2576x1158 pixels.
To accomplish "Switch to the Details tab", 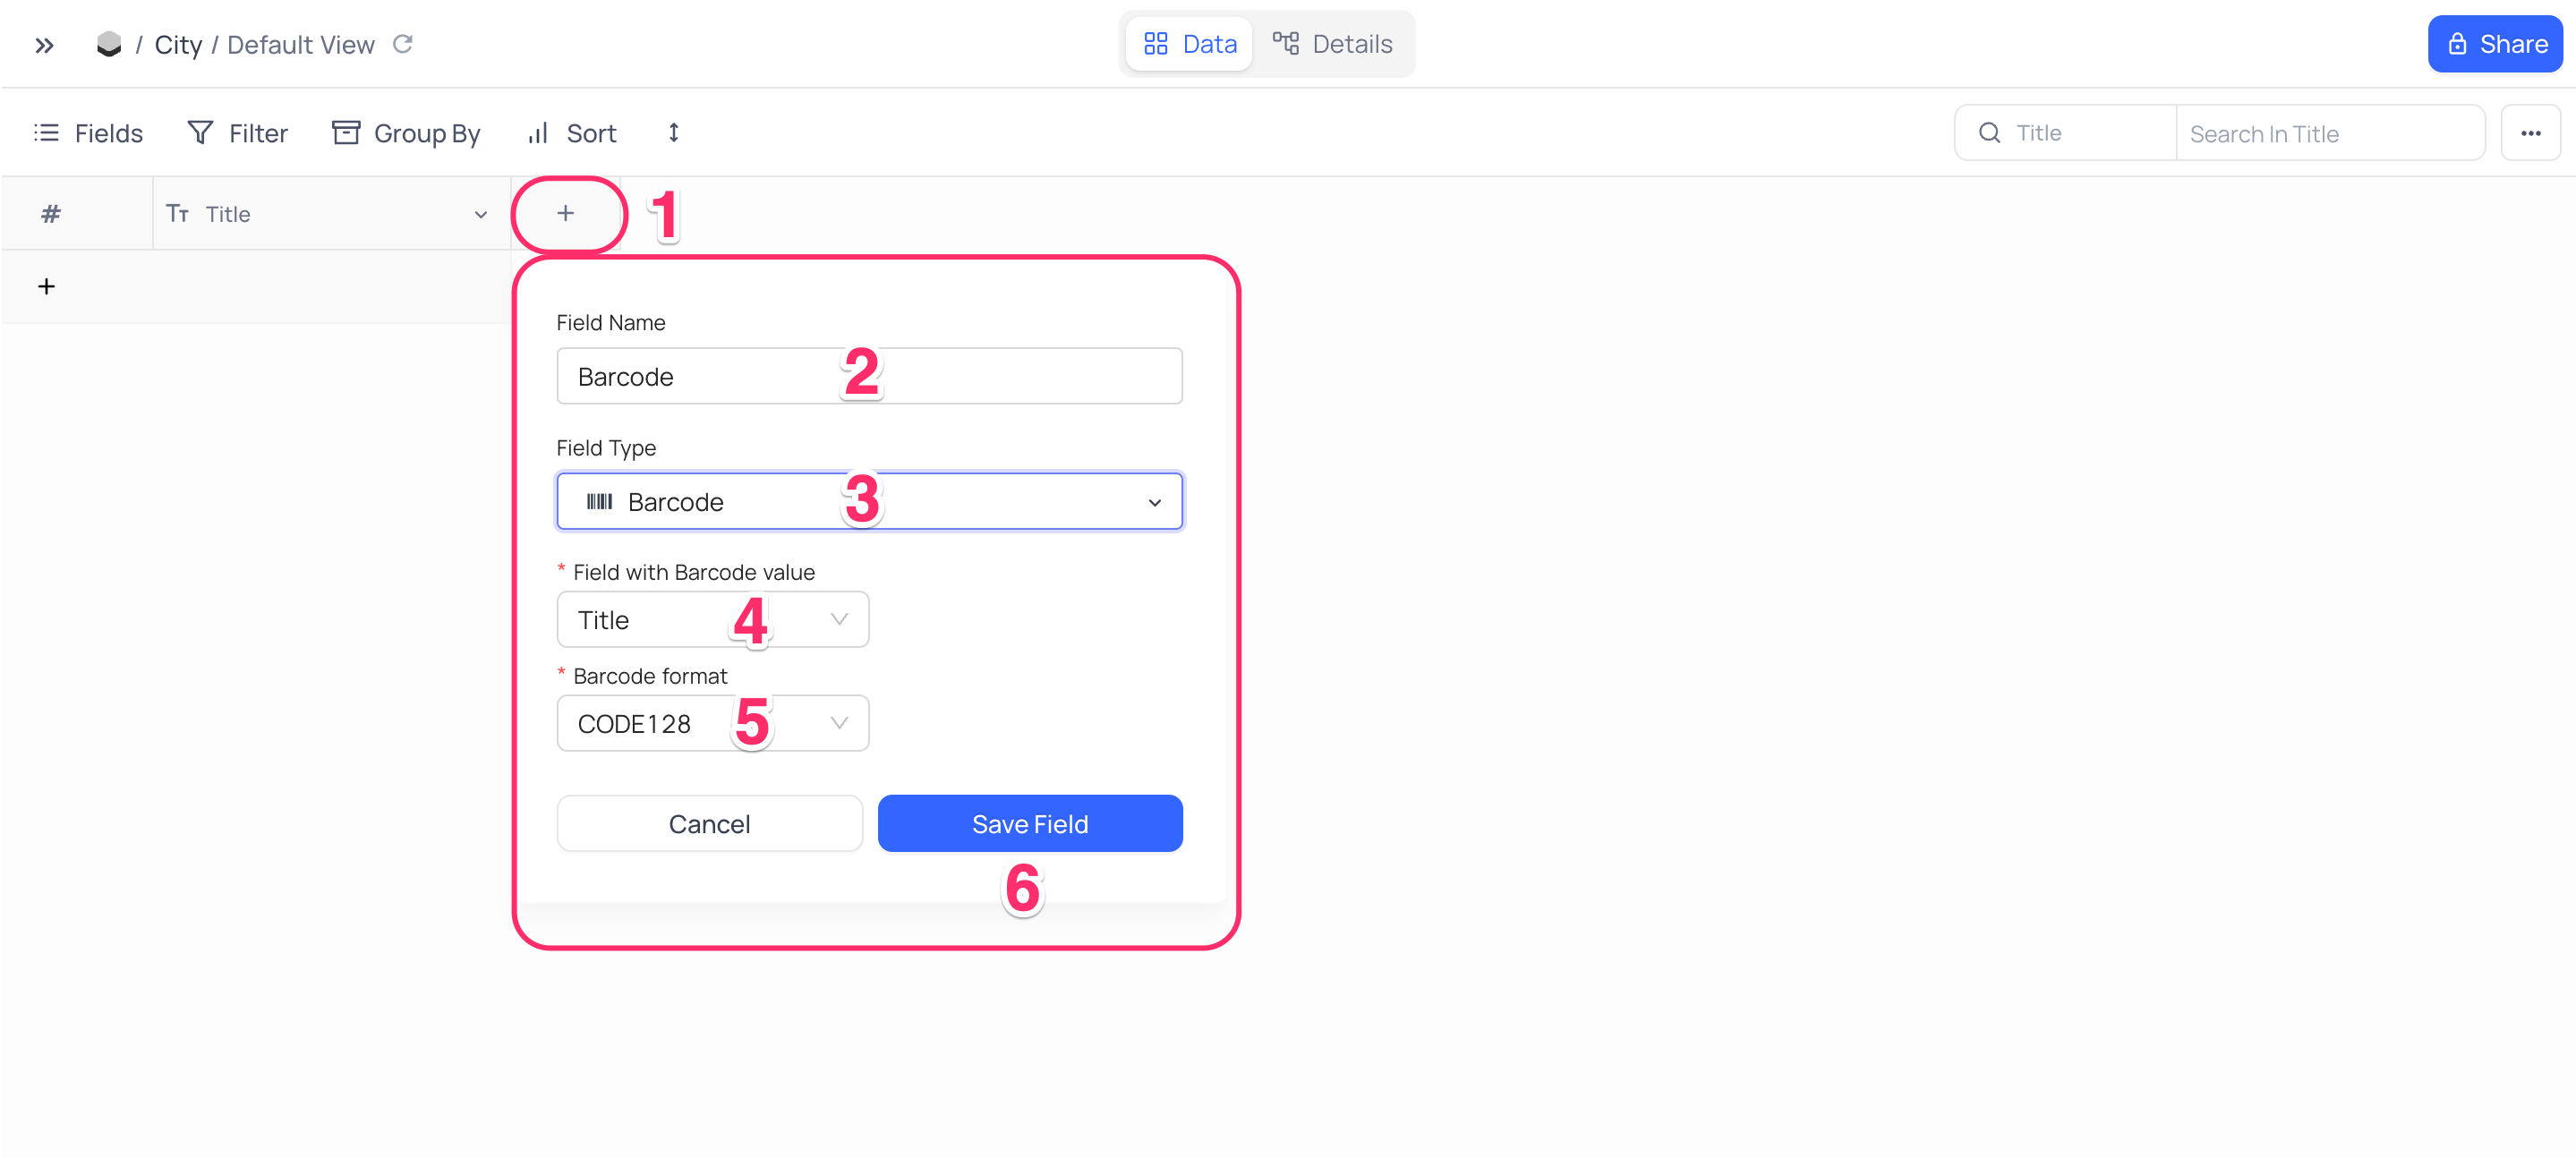I will [x=1333, y=44].
